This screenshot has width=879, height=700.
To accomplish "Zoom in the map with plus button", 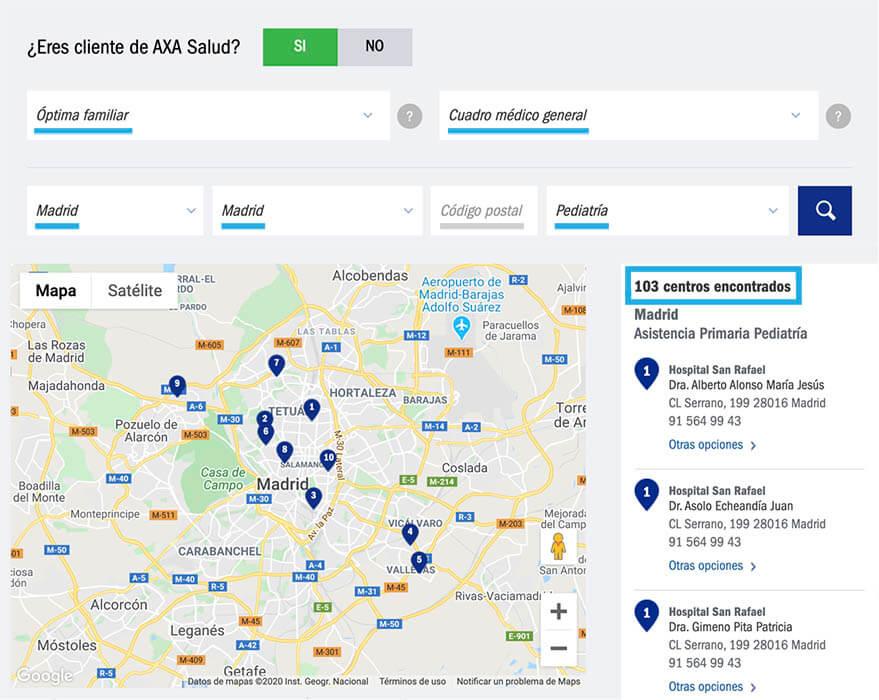I will pyautogui.click(x=558, y=611).
